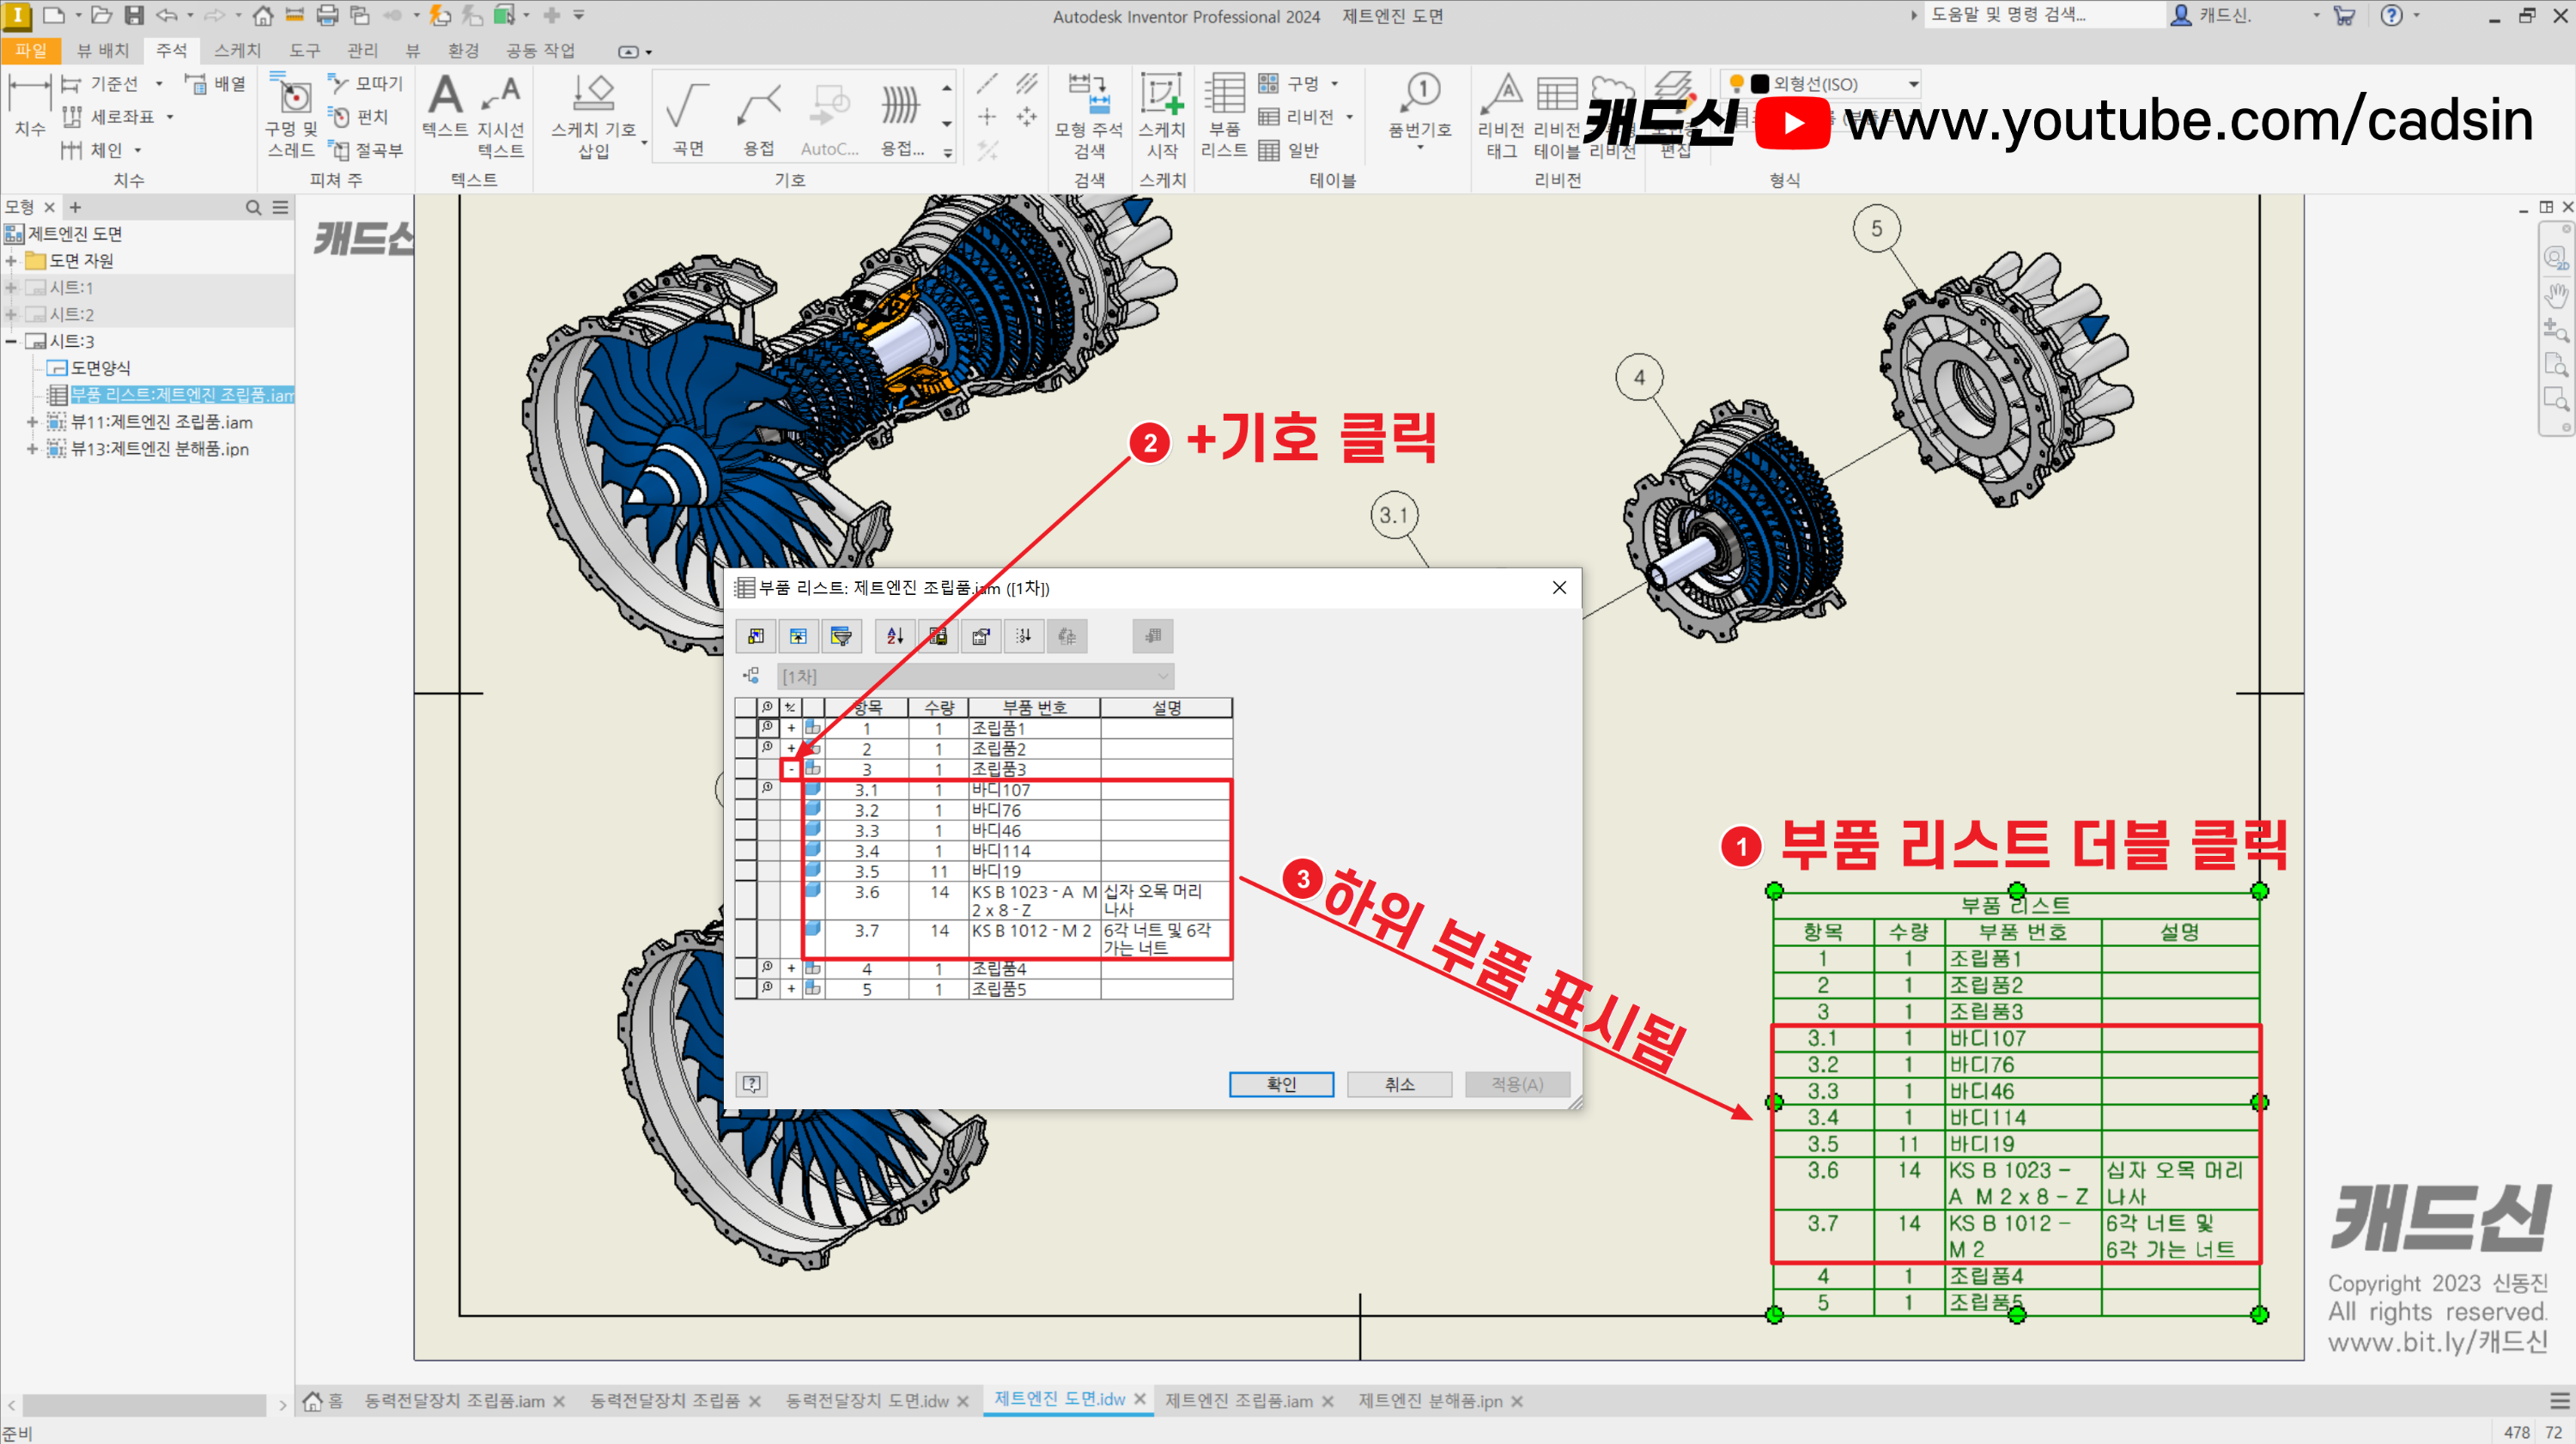The height and width of the screenshot is (1444, 2576).
Task: Open the 외형선(ISO) layer dropdown
Action: click(x=1913, y=84)
